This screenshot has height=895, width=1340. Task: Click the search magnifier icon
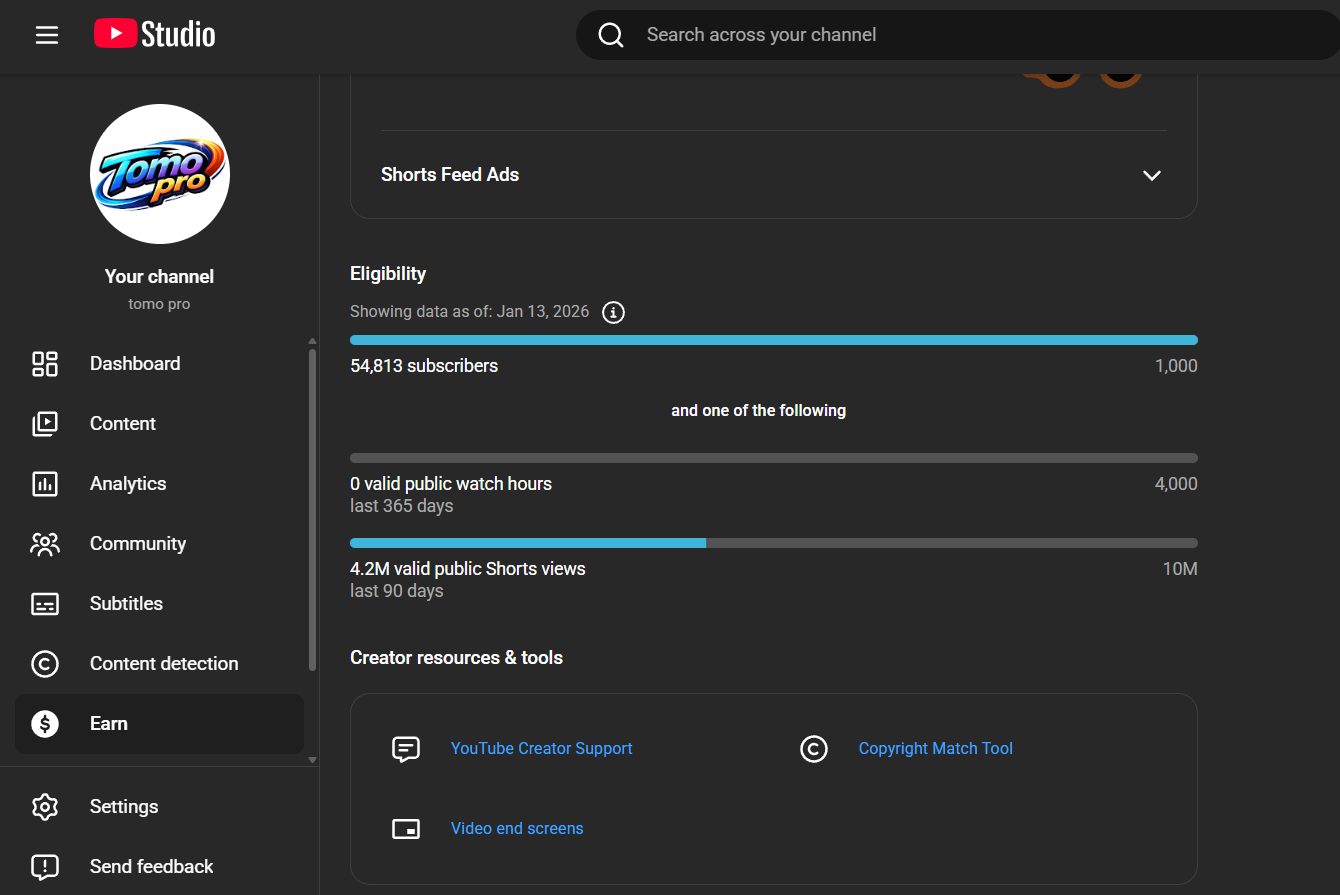pyautogui.click(x=610, y=35)
